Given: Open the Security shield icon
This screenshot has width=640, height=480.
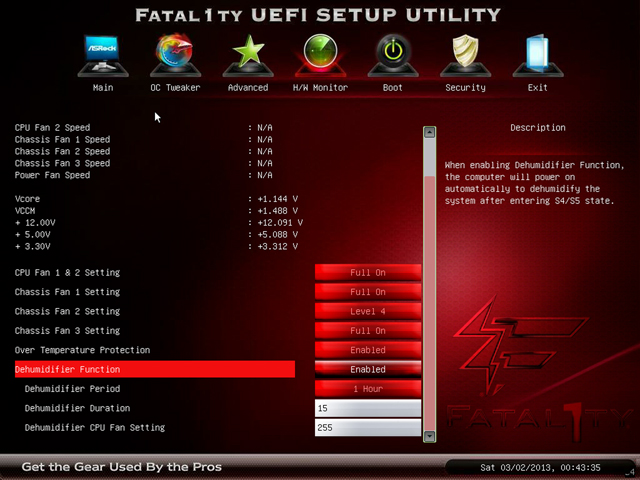Looking at the screenshot, I should pyautogui.click(x=465, y=56).
